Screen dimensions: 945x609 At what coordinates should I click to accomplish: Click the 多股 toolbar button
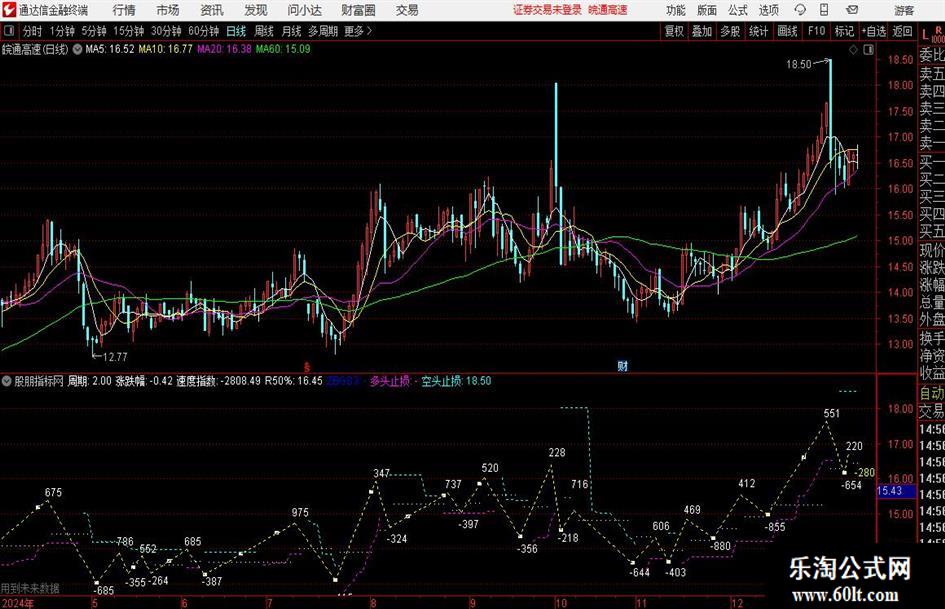pyautogui.click(x=730, y=31)
